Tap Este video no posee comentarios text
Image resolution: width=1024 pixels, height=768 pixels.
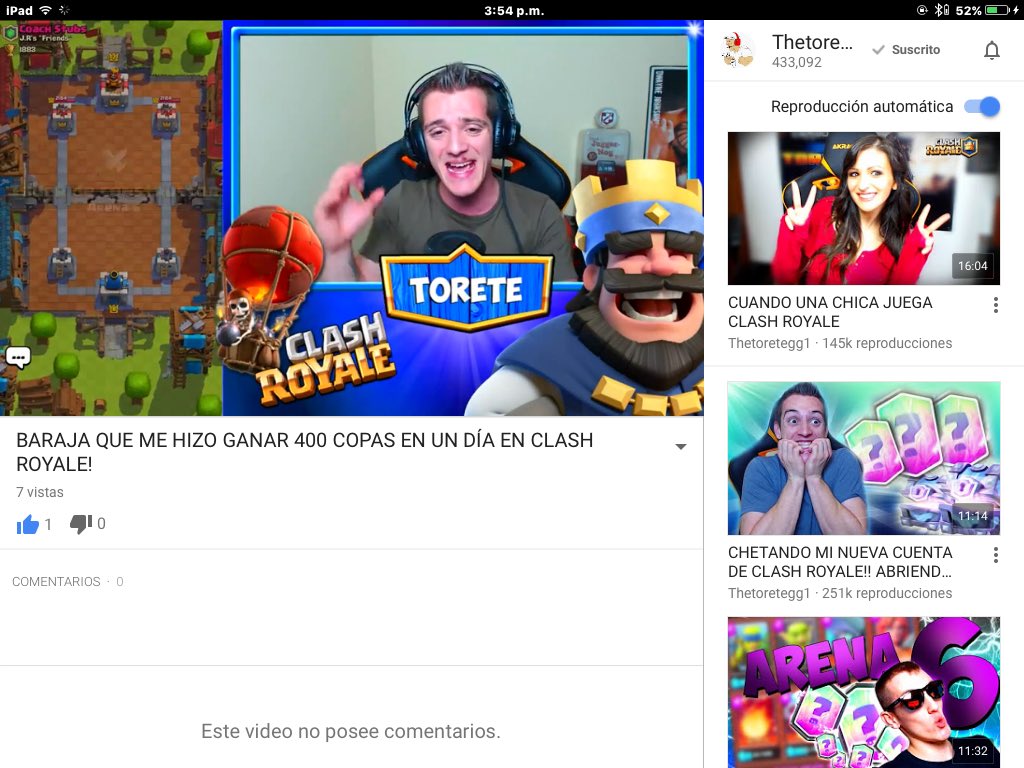coord(351,731)
